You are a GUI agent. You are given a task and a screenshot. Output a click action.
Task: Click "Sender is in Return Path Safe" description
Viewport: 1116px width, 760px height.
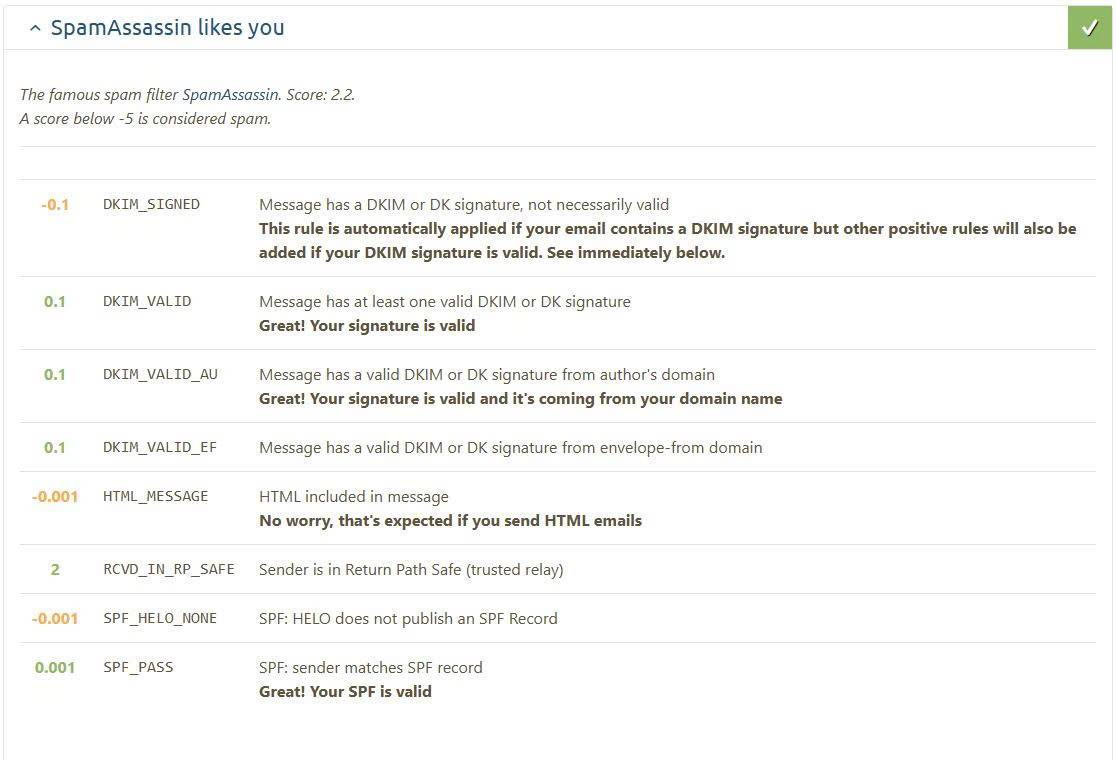pos(411,569)
